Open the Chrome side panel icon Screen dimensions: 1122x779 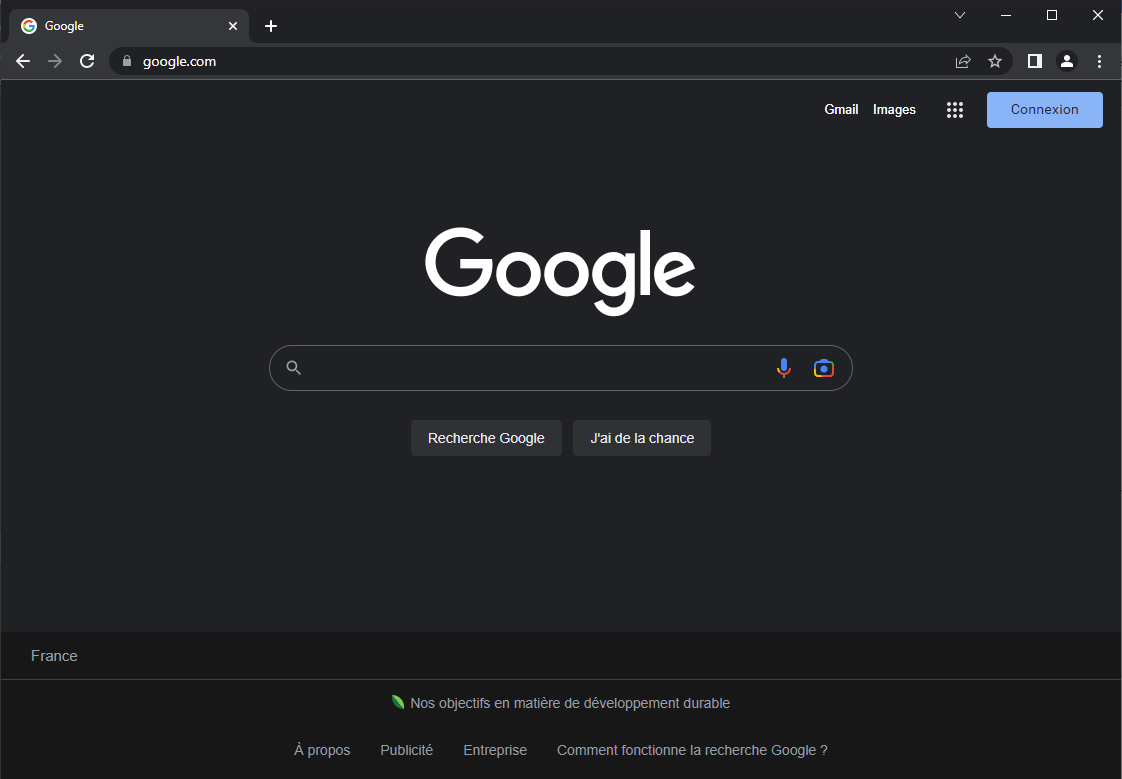[x=1034, y=61]
